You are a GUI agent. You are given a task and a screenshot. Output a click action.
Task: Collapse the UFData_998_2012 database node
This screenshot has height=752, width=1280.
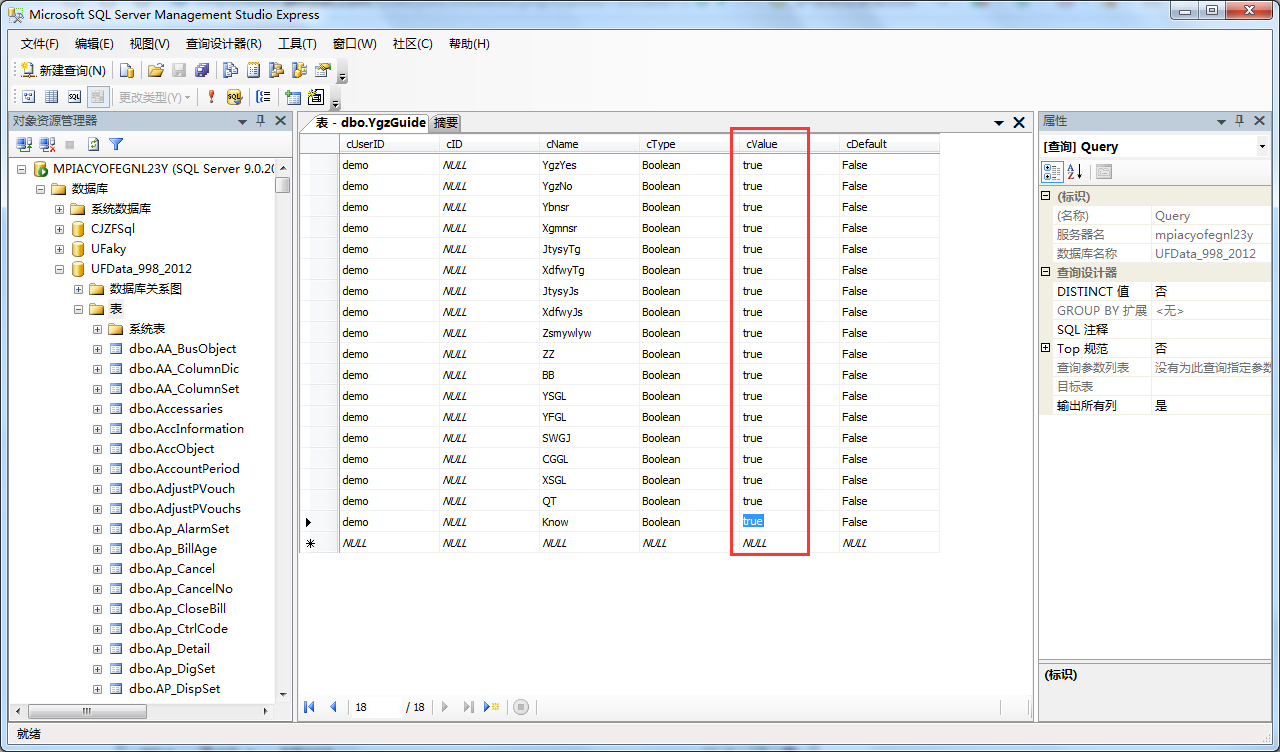59,269
